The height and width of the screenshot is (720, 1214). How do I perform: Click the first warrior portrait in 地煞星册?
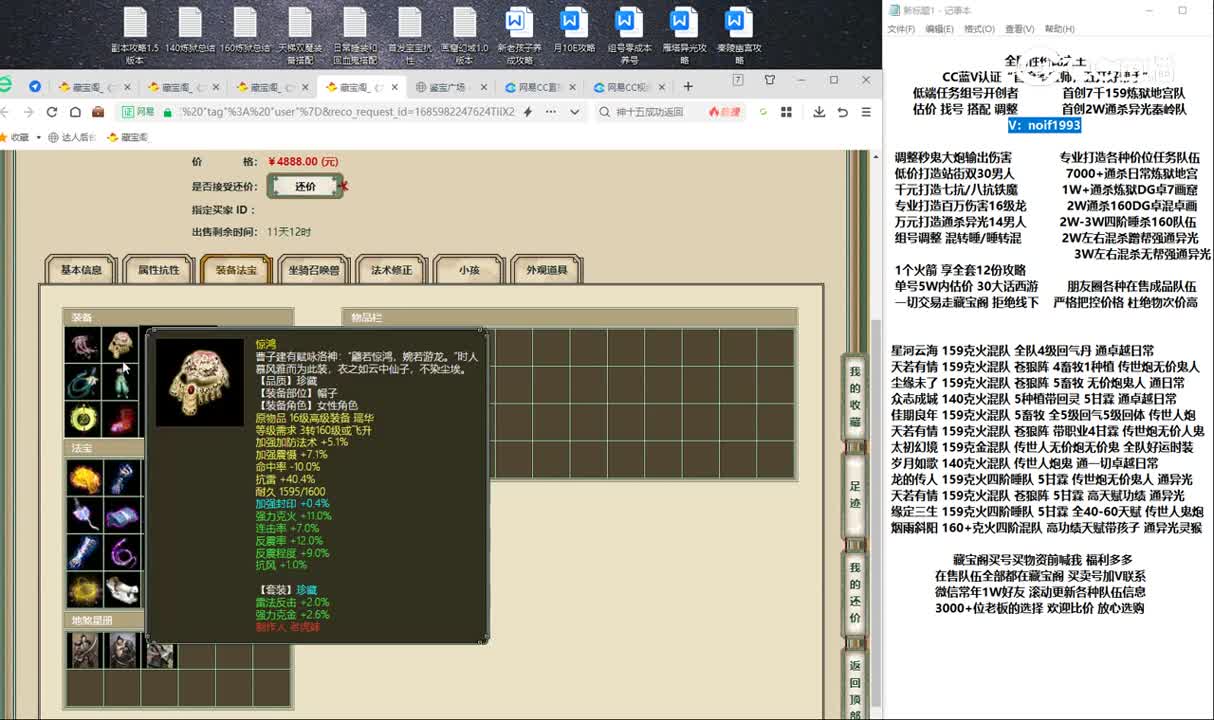(84, 650)
